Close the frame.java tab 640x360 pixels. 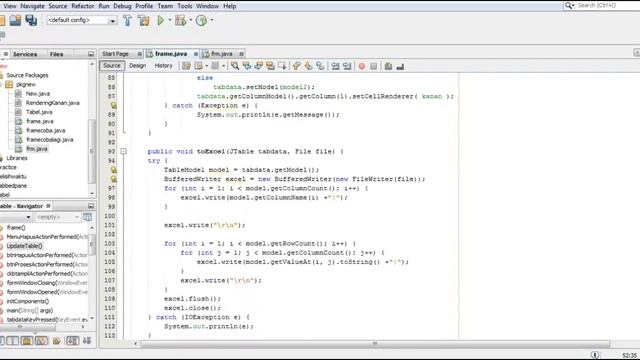(x=196, y=54)
